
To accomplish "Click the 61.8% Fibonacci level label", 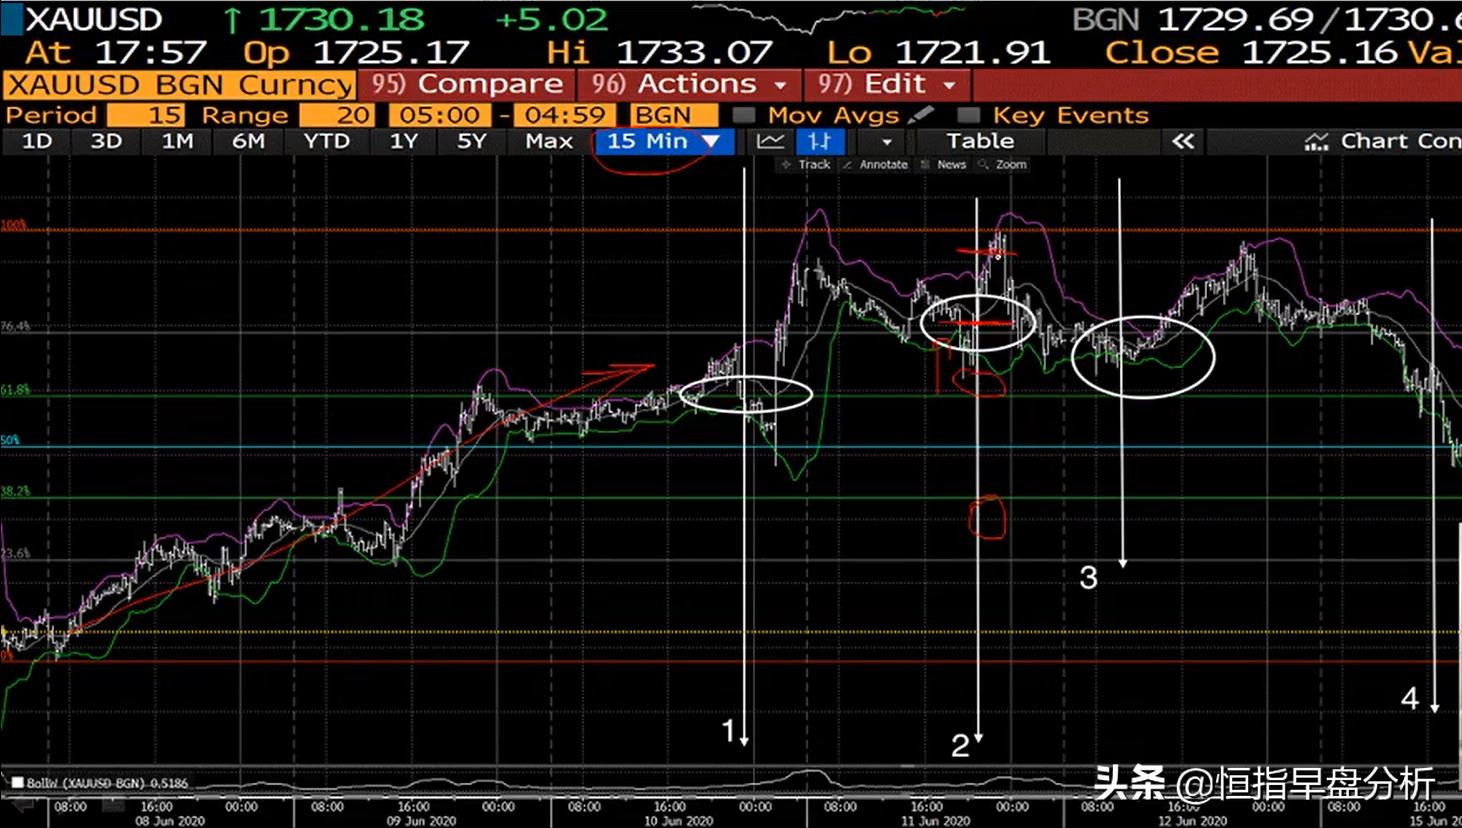I will [15, 390].
